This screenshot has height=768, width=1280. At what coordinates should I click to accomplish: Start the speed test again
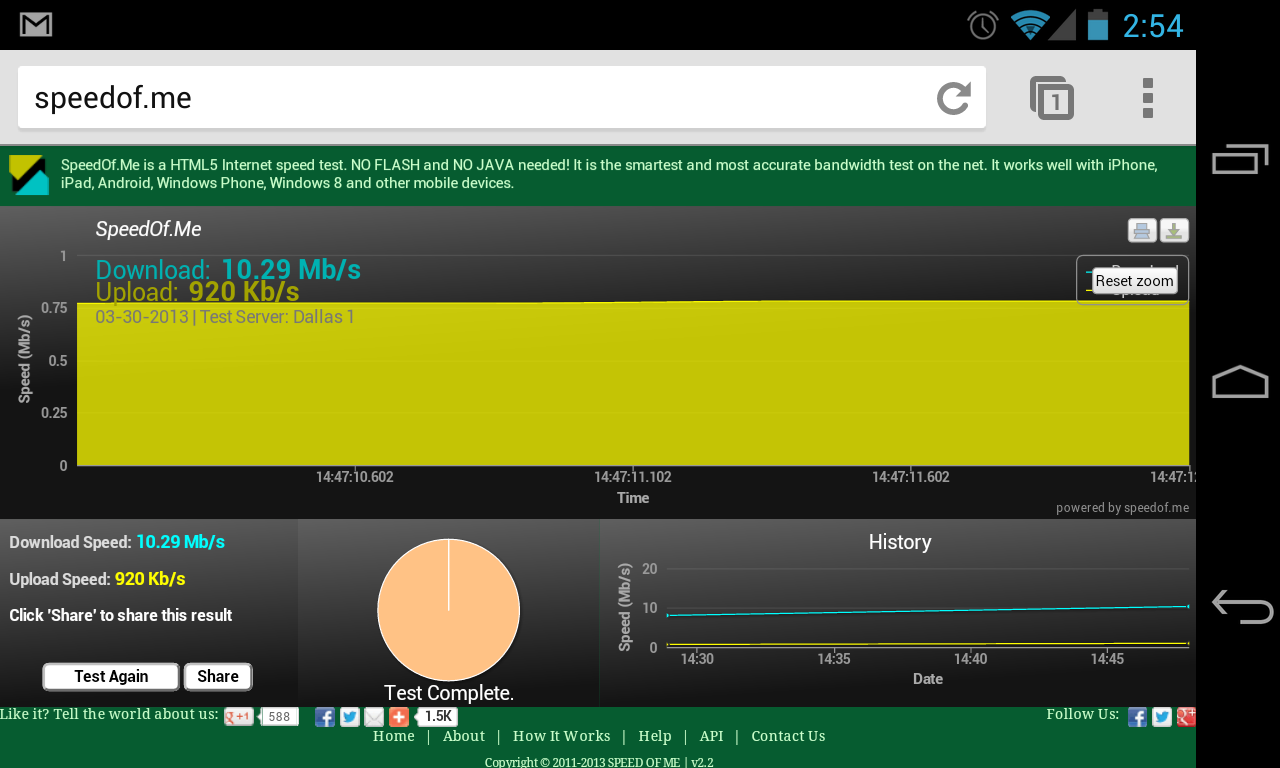coord(111,677)
